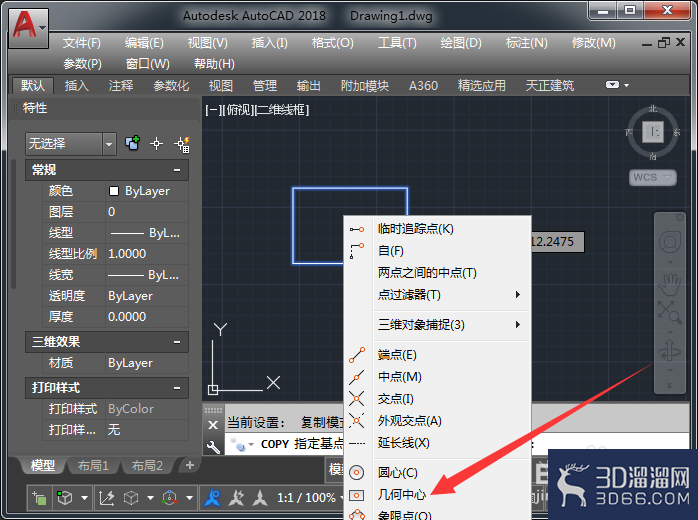Click the selection cycling status bar icon
This screenshot has width=698, height=520.
(39, 498)
